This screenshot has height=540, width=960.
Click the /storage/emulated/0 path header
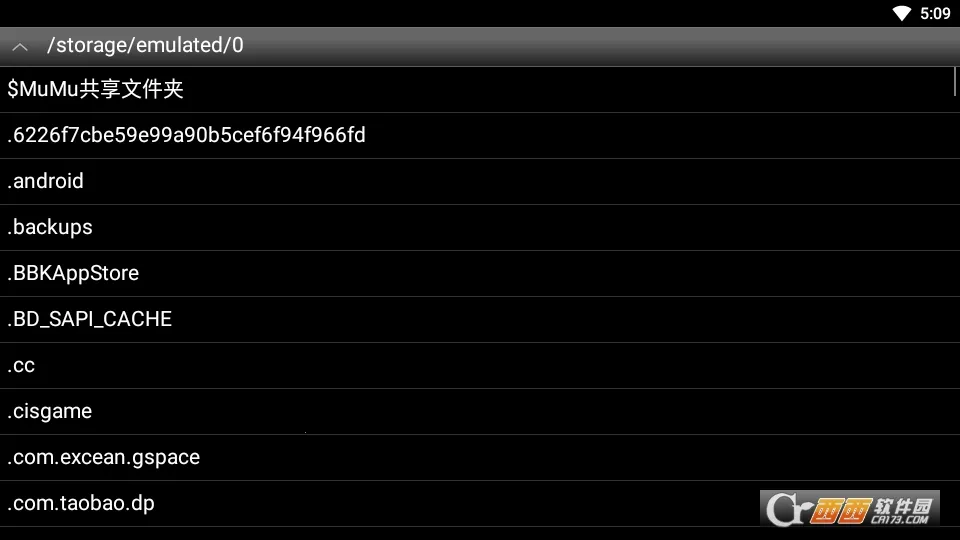145,45
